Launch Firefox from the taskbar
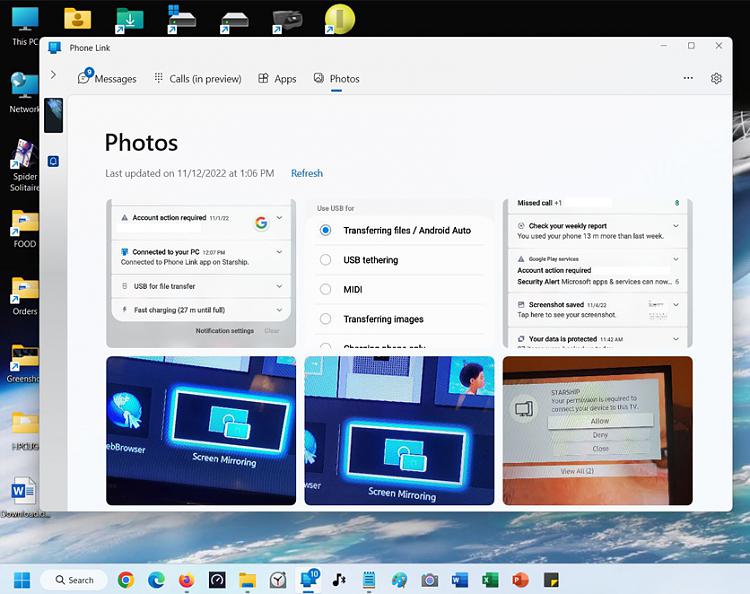The width and height of the screenshot is (750, 594). pos(186,580)
